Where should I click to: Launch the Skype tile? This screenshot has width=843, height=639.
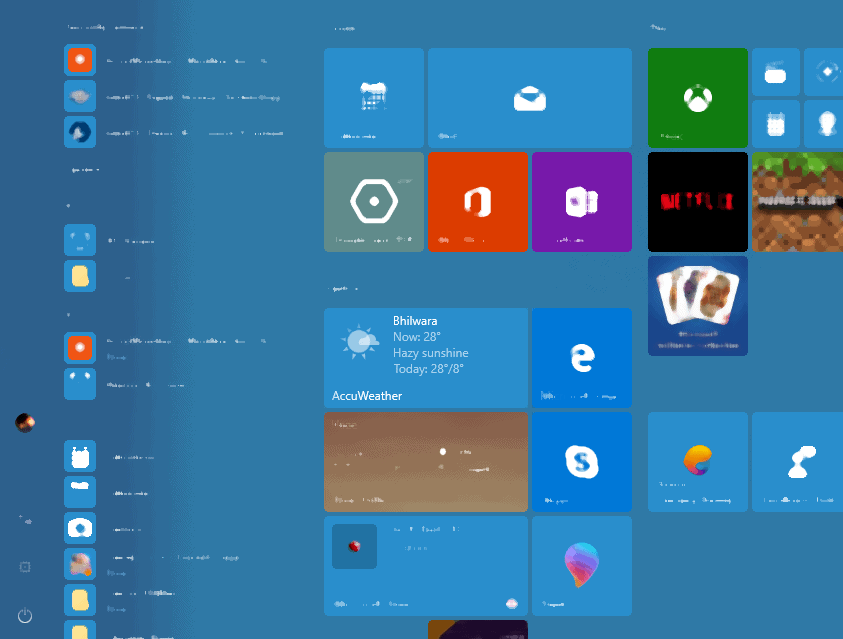pos(582,462)
